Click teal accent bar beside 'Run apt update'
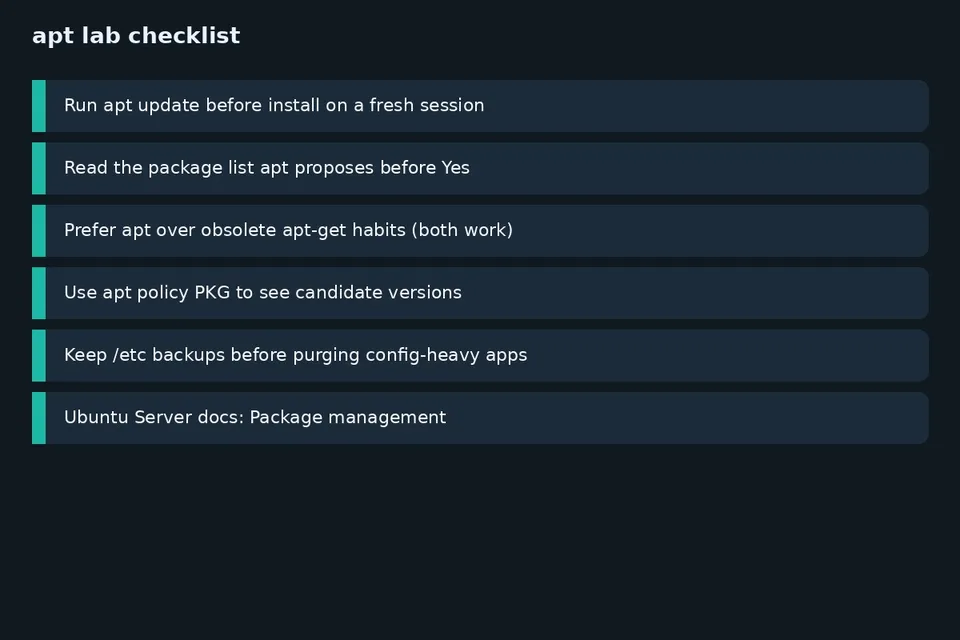 (39, 106)
